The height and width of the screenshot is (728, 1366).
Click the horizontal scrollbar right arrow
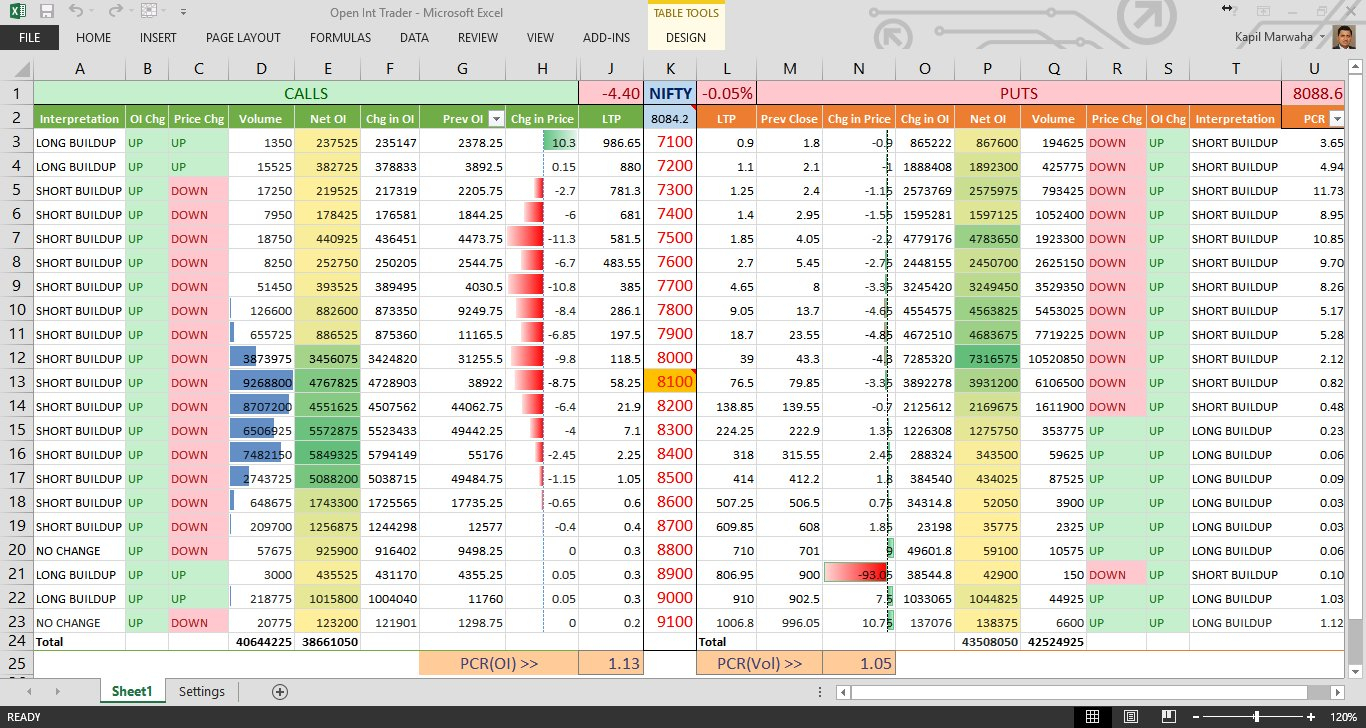pos(1338,692)
